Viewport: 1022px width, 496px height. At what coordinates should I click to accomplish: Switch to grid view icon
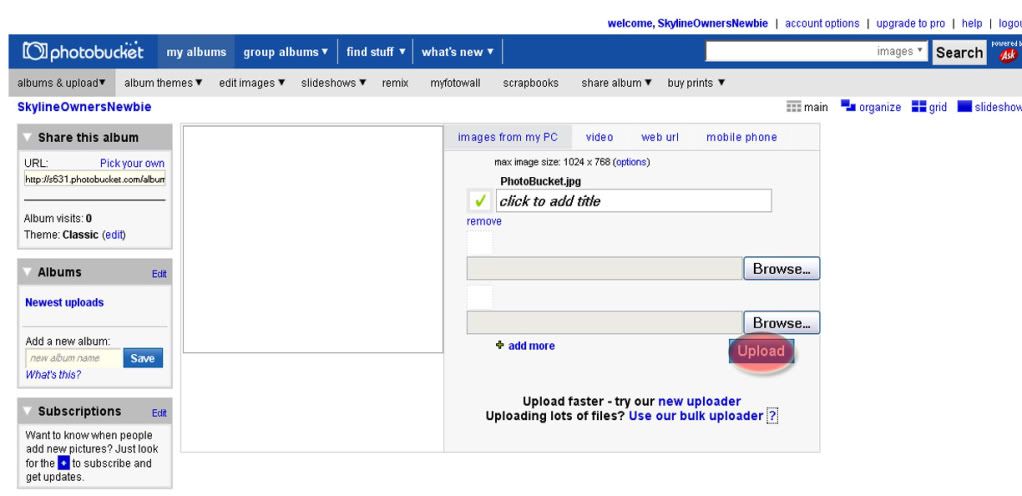pos(919,106)
